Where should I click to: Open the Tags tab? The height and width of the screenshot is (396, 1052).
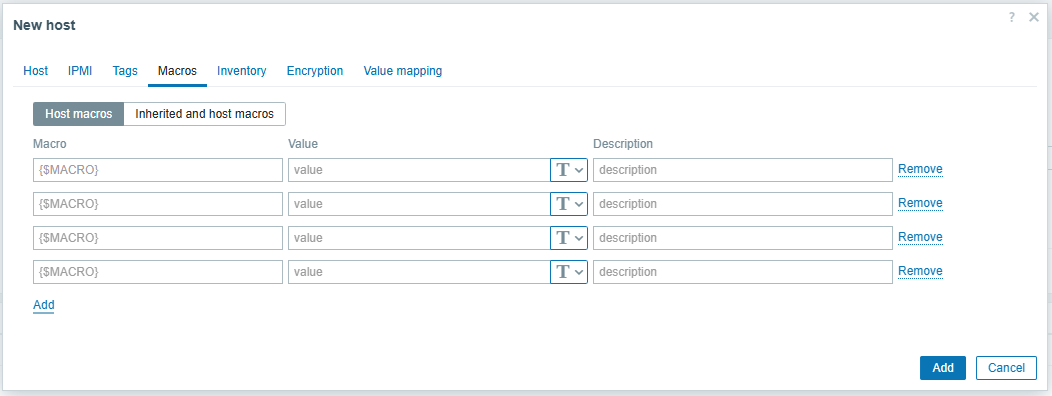coord(125,70)
